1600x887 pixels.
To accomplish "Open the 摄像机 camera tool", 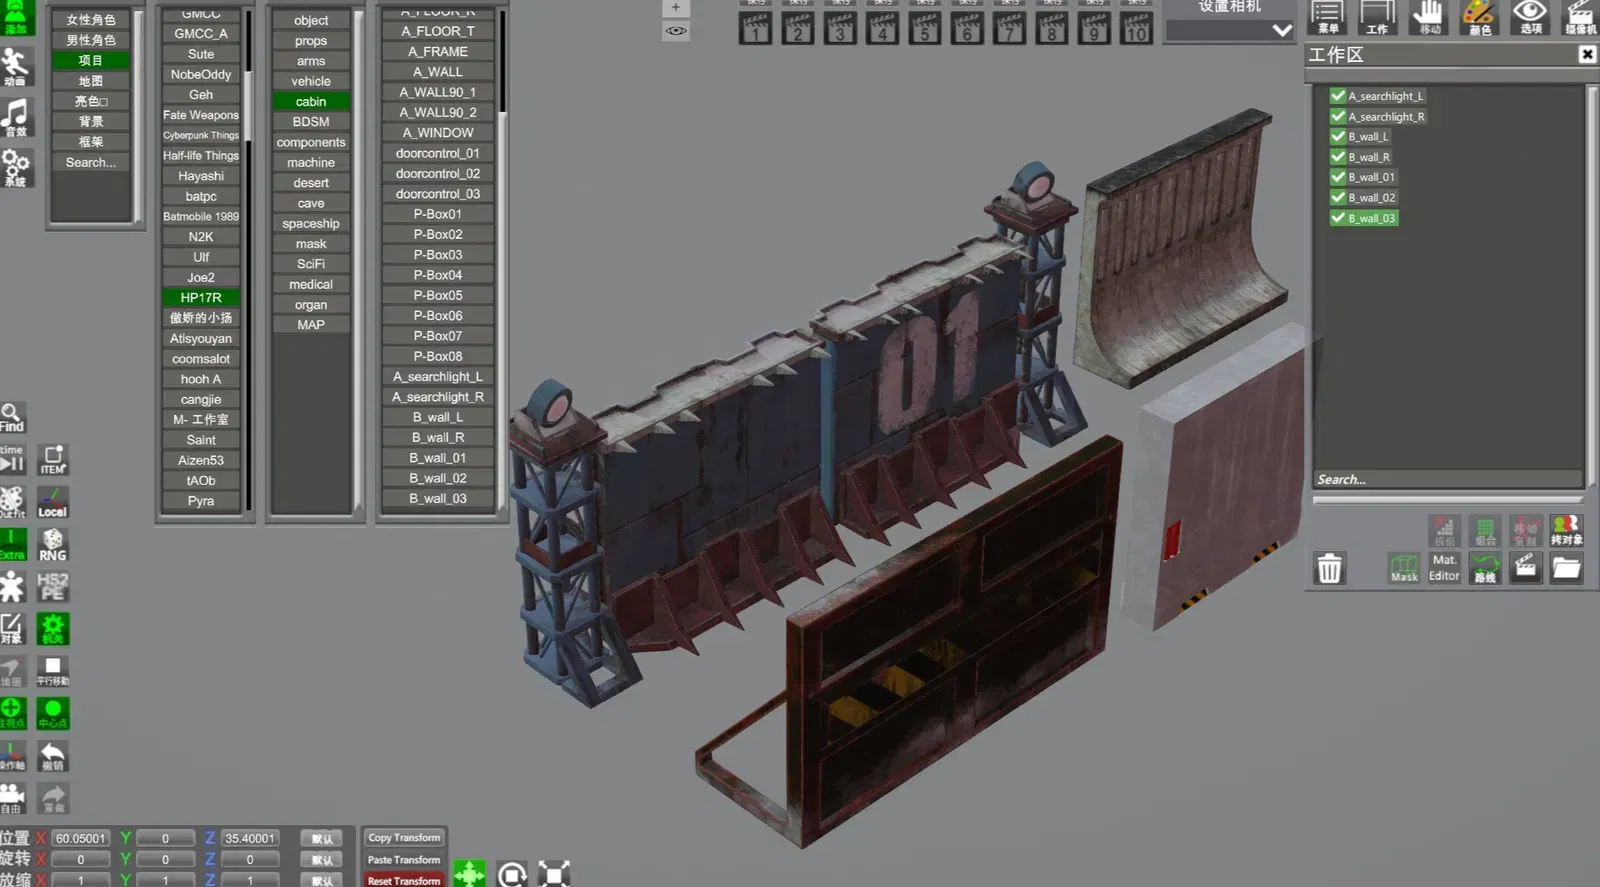I will tap(1580, 17).
